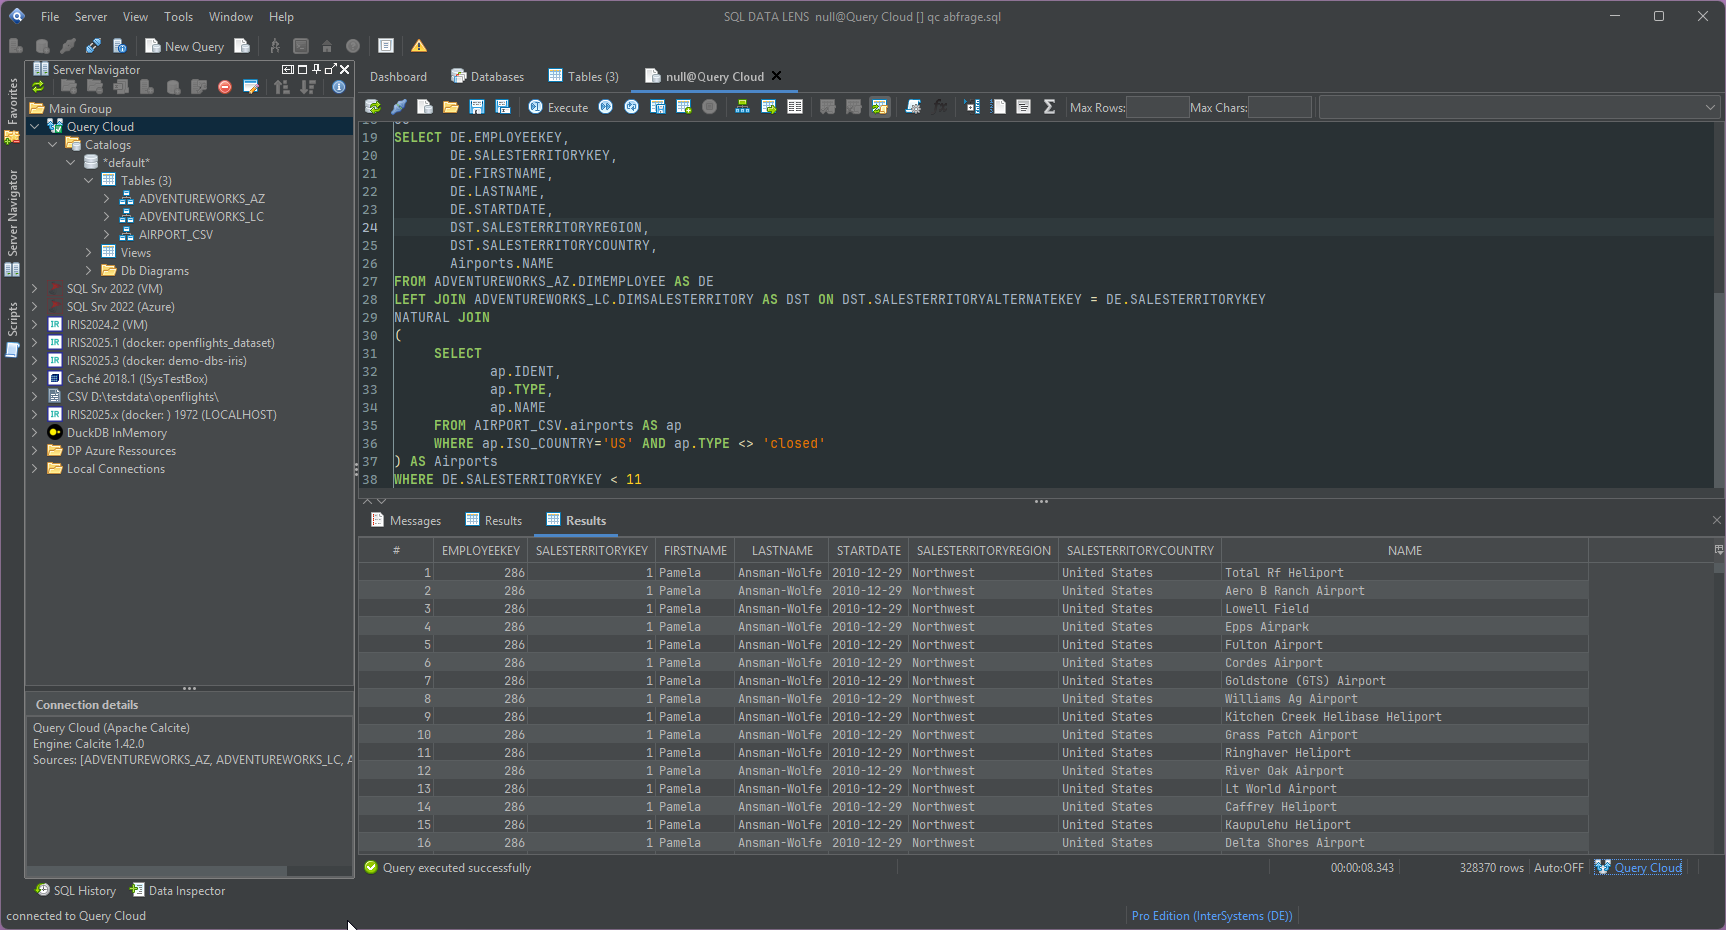
Task: Click Pro Edition (InterSystems (DE)) link
Action: (x=1212, y=916)
